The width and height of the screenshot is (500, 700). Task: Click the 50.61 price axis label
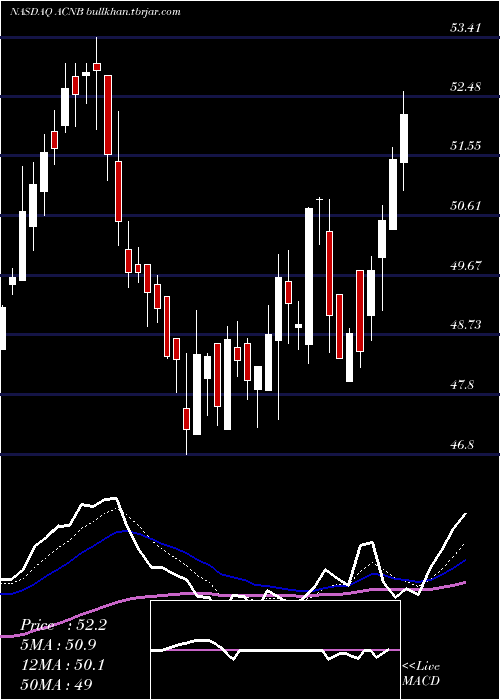pyautogui.click(x=466, y=206)
